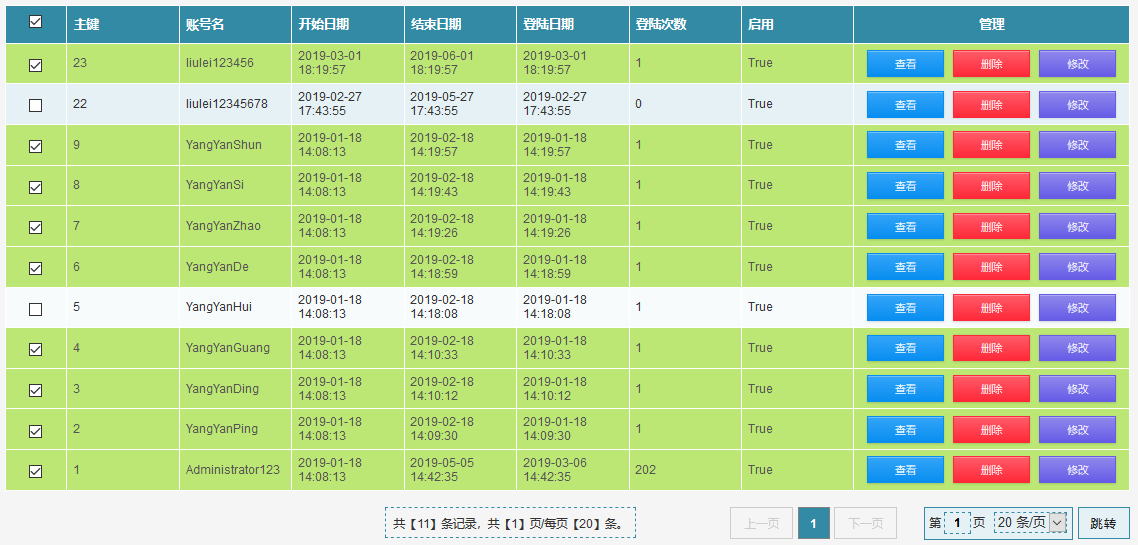Edit (修改) the YangYanPing account
Screen dimensions: 1138x545
1078,430
